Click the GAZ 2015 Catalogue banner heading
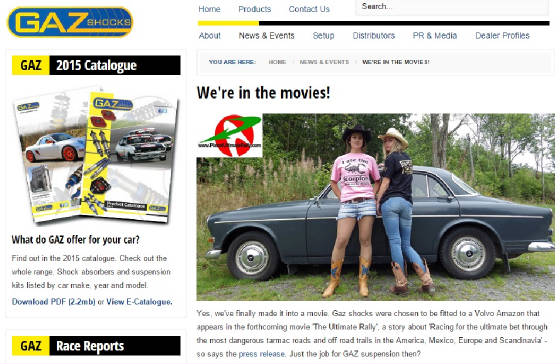Viewport: 560px width, 364px height. pos(96,65)
